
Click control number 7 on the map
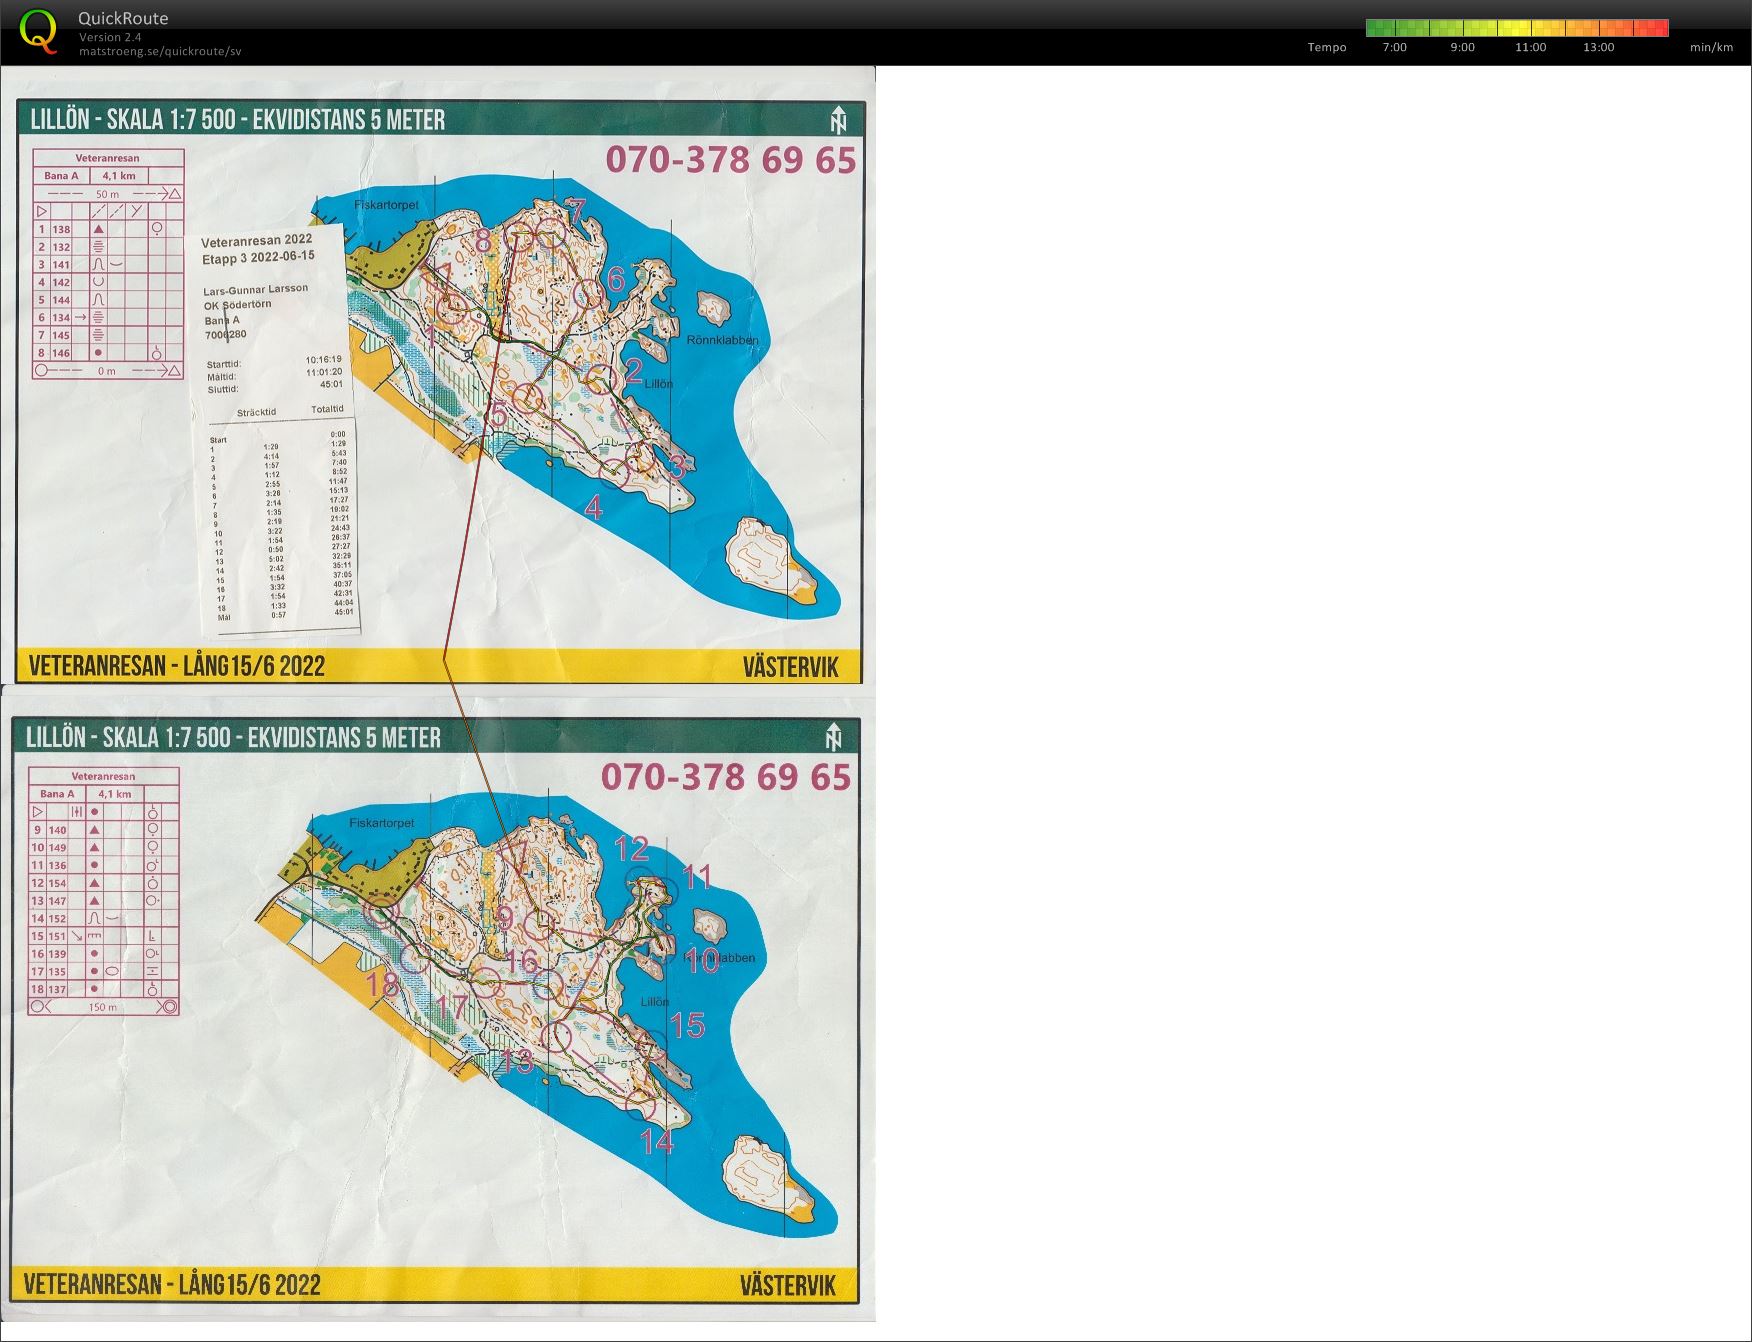pyautogui.click(x=576, y=212)
